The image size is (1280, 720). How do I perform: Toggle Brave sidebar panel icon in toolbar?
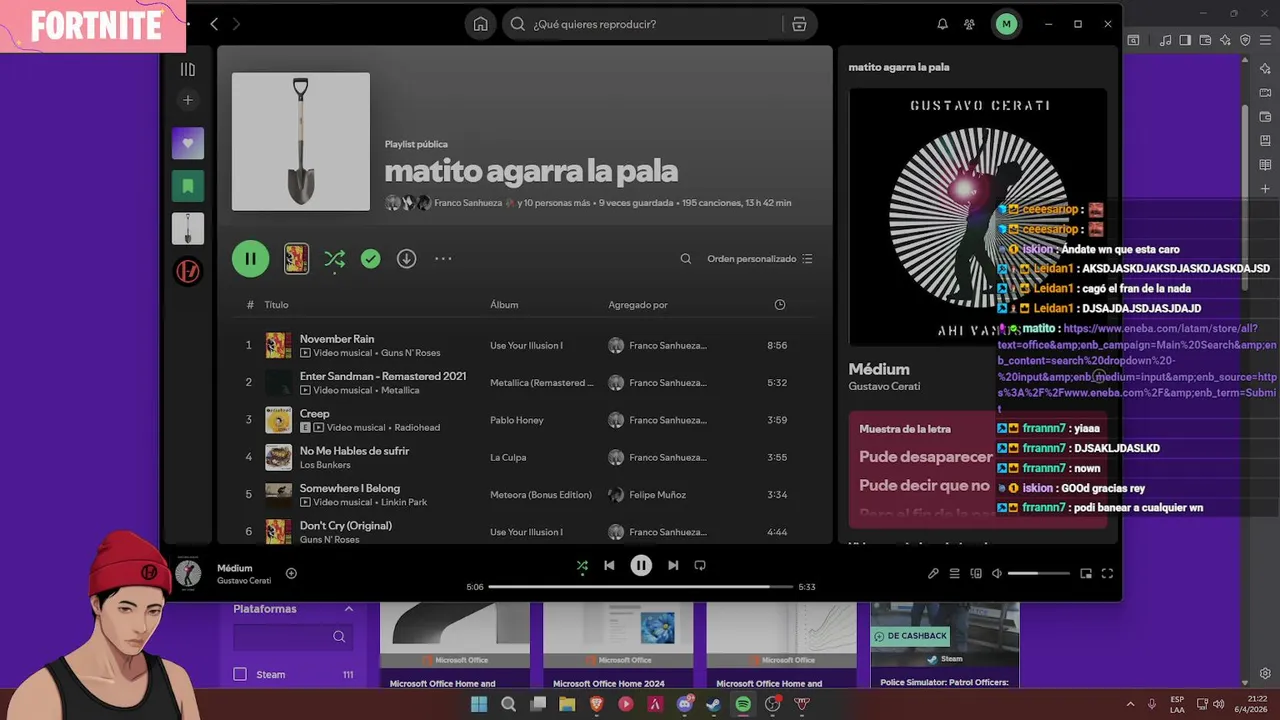tap(1185, 40)
